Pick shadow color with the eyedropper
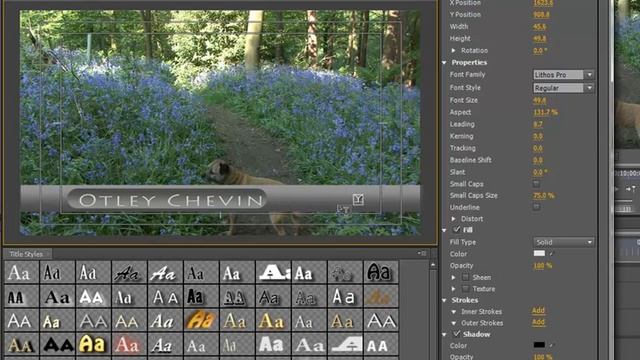The image size is (640, 360). tap(551, 345)
